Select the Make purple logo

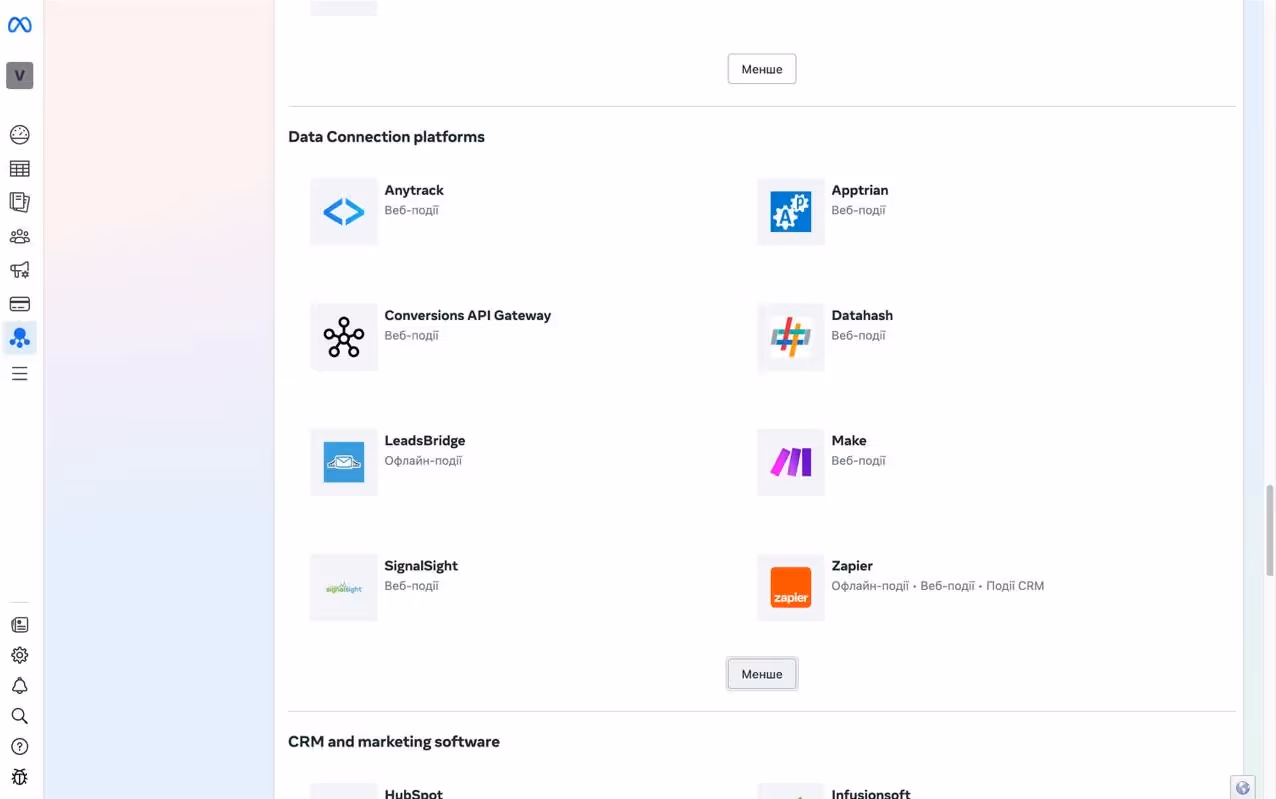(791, 462)
